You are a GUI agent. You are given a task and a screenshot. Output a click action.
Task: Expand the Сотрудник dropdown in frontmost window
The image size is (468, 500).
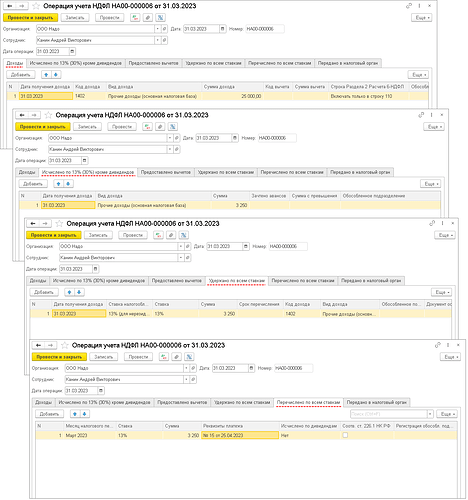[186, 379]
